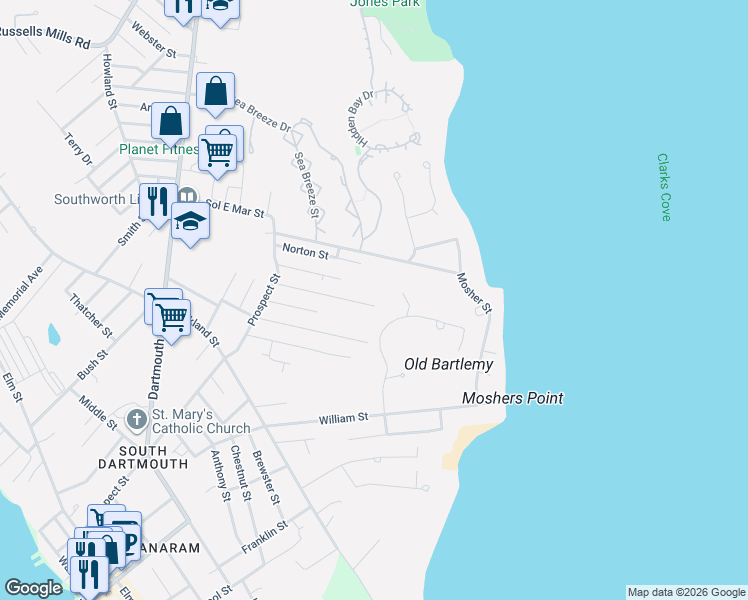Select the Southworth library label

coord(97,199)
